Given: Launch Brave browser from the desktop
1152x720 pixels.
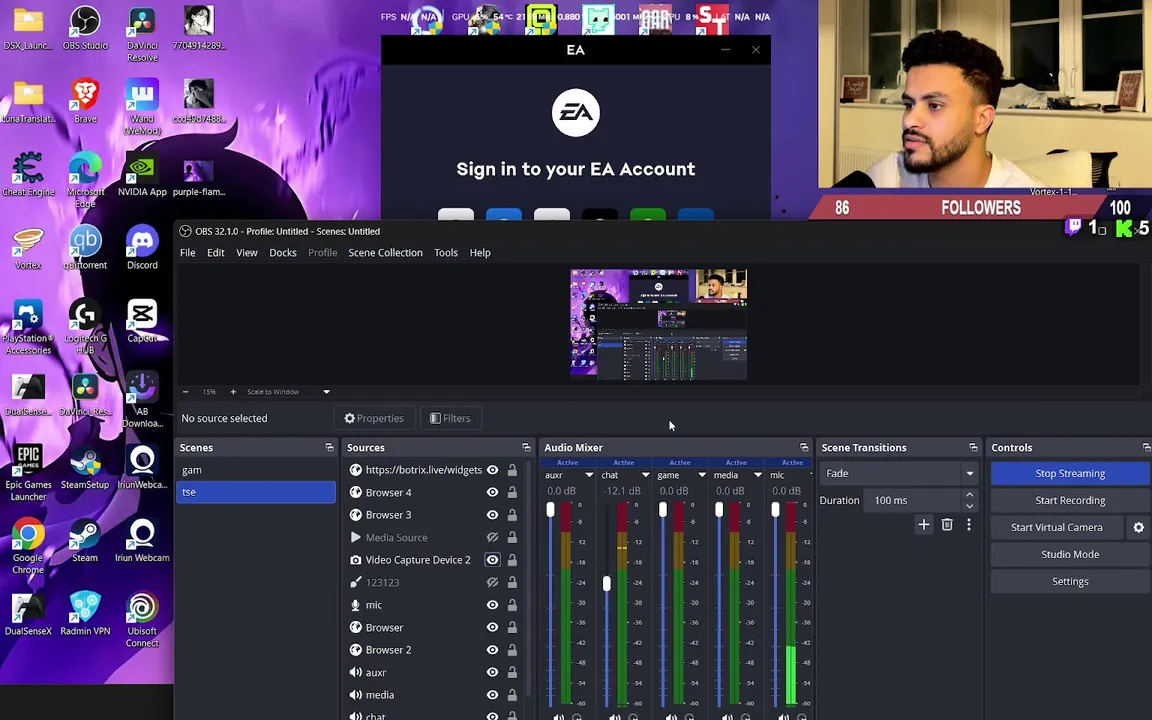Looking at the screenshot, I should tap(85, 101).
